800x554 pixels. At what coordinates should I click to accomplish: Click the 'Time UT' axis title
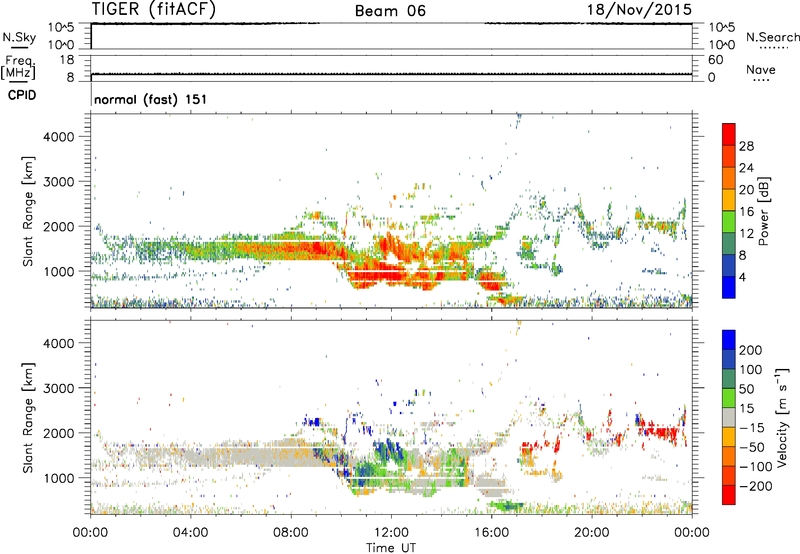click(391, 548)
